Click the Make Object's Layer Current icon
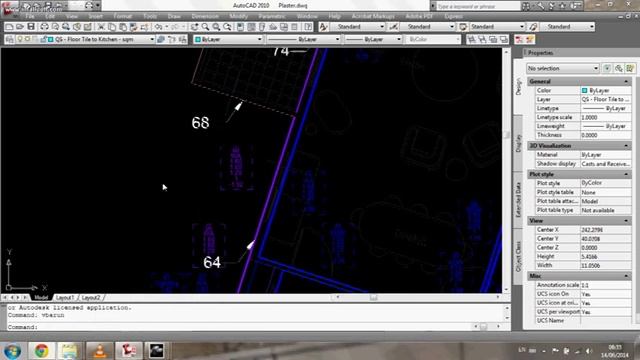 [161, 40]
